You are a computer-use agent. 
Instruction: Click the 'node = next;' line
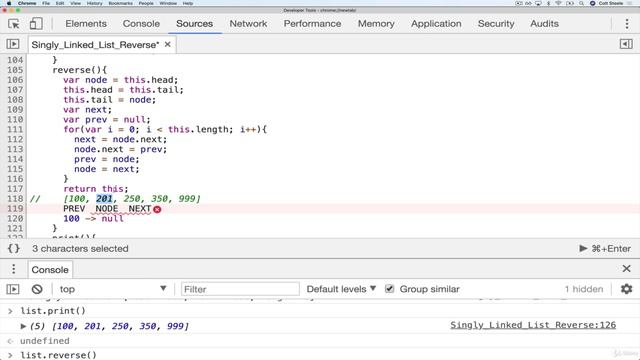[x=107, y=169]
